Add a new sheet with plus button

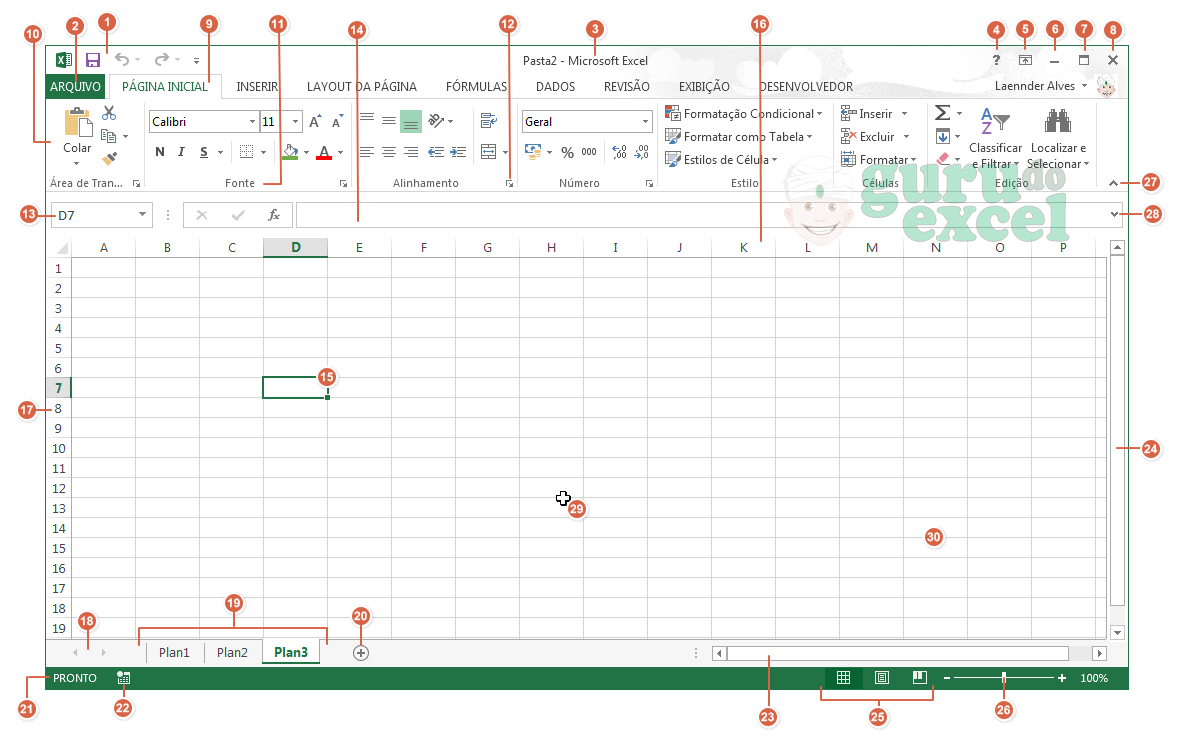pyautogui.click(x=361, y=653)
